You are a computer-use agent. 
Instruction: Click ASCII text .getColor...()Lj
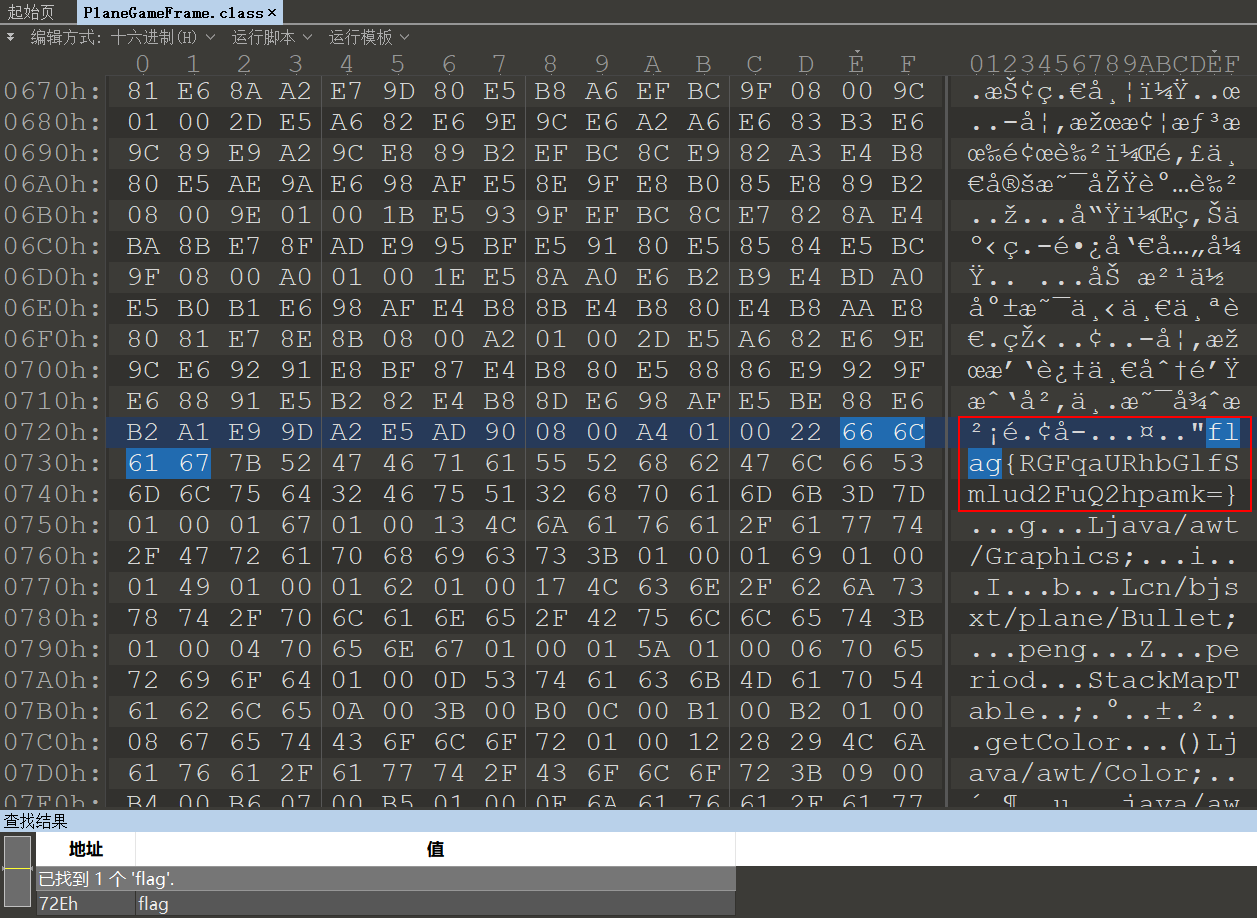pyautogui.click(x=1103, y=743)
